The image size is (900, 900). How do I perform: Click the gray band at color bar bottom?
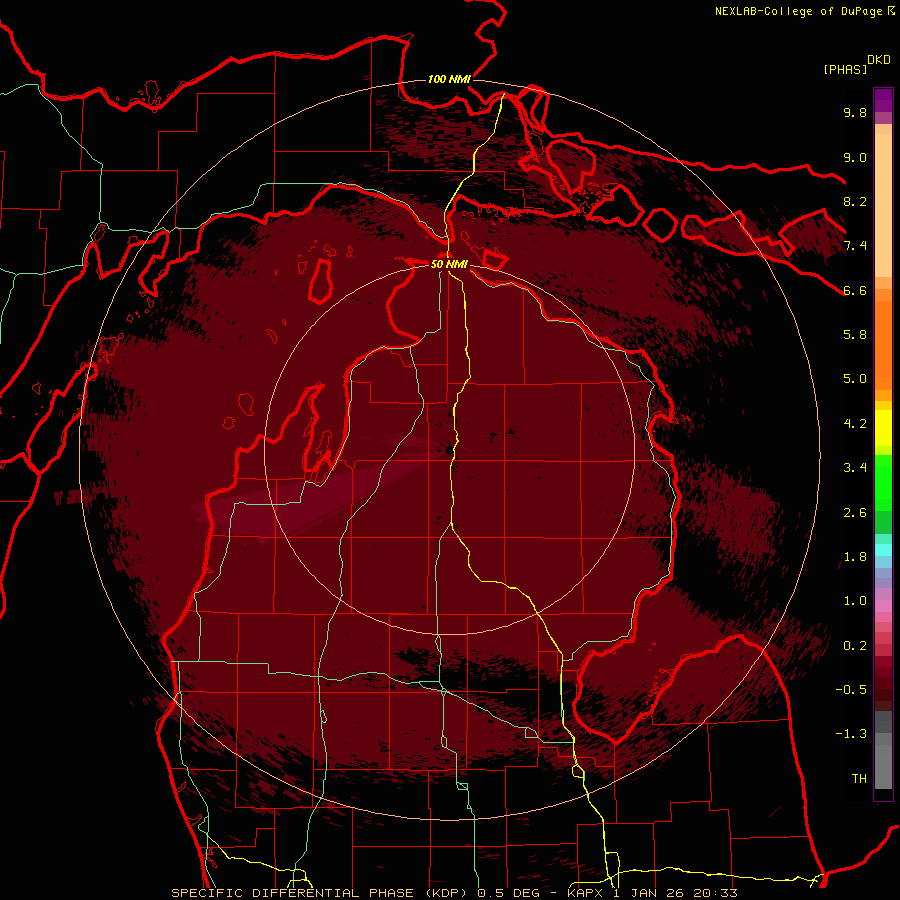pos(883,750)
